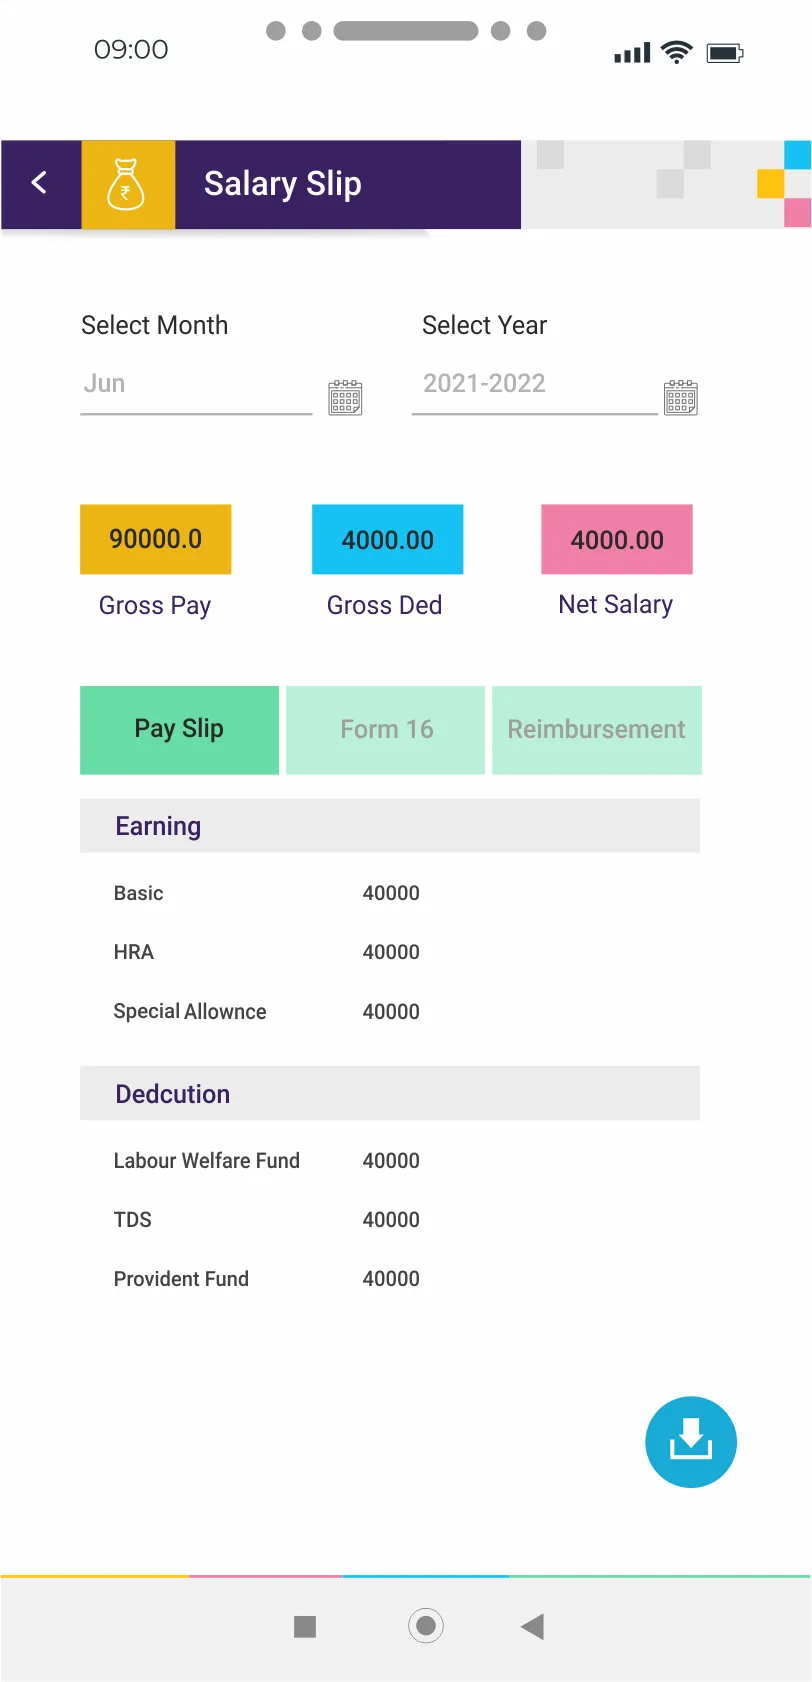Click the Salary Slip title

click(283, 185)
